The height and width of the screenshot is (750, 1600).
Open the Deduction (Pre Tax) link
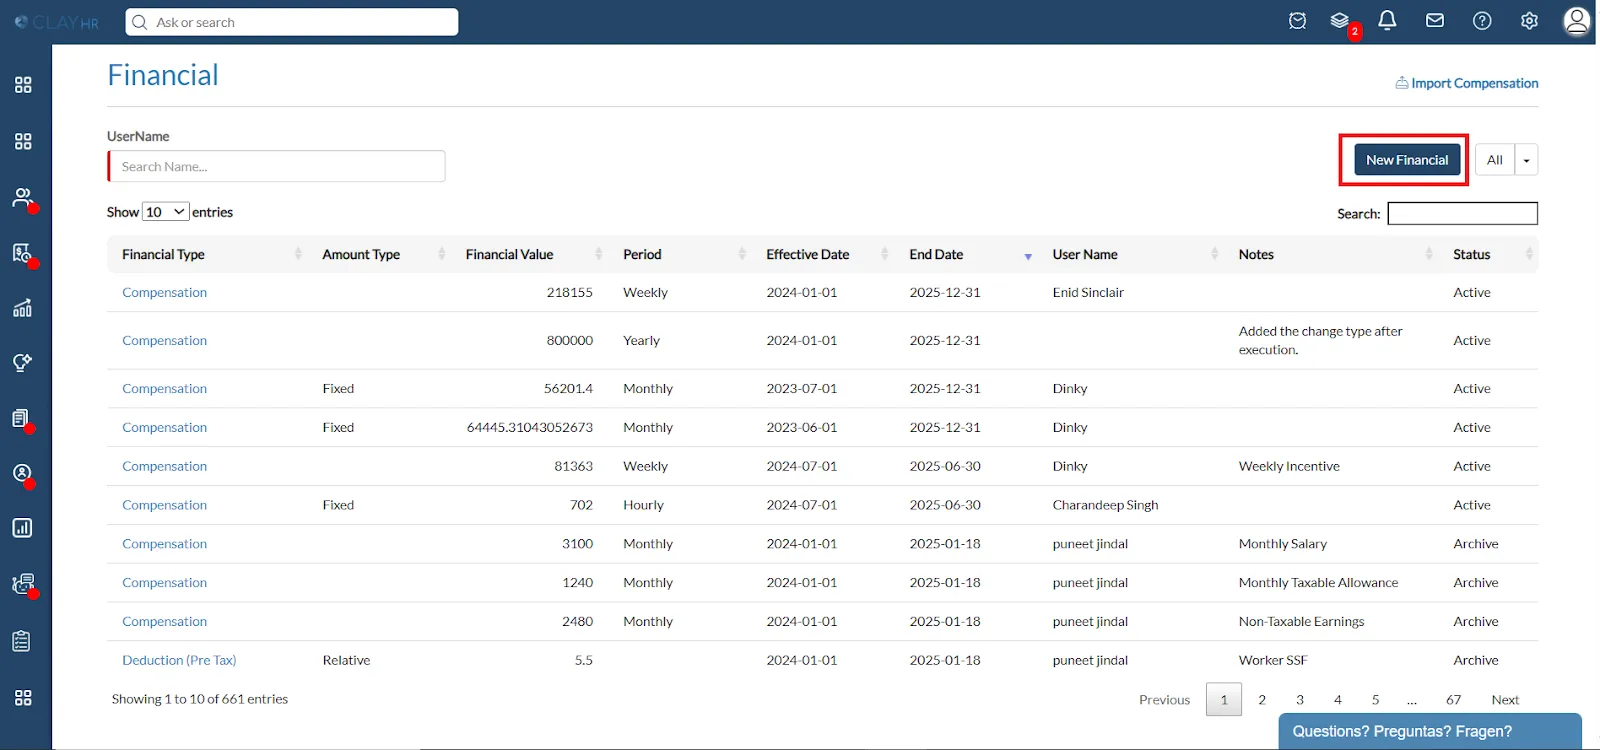pyautogui.click(x=179, y=661)
